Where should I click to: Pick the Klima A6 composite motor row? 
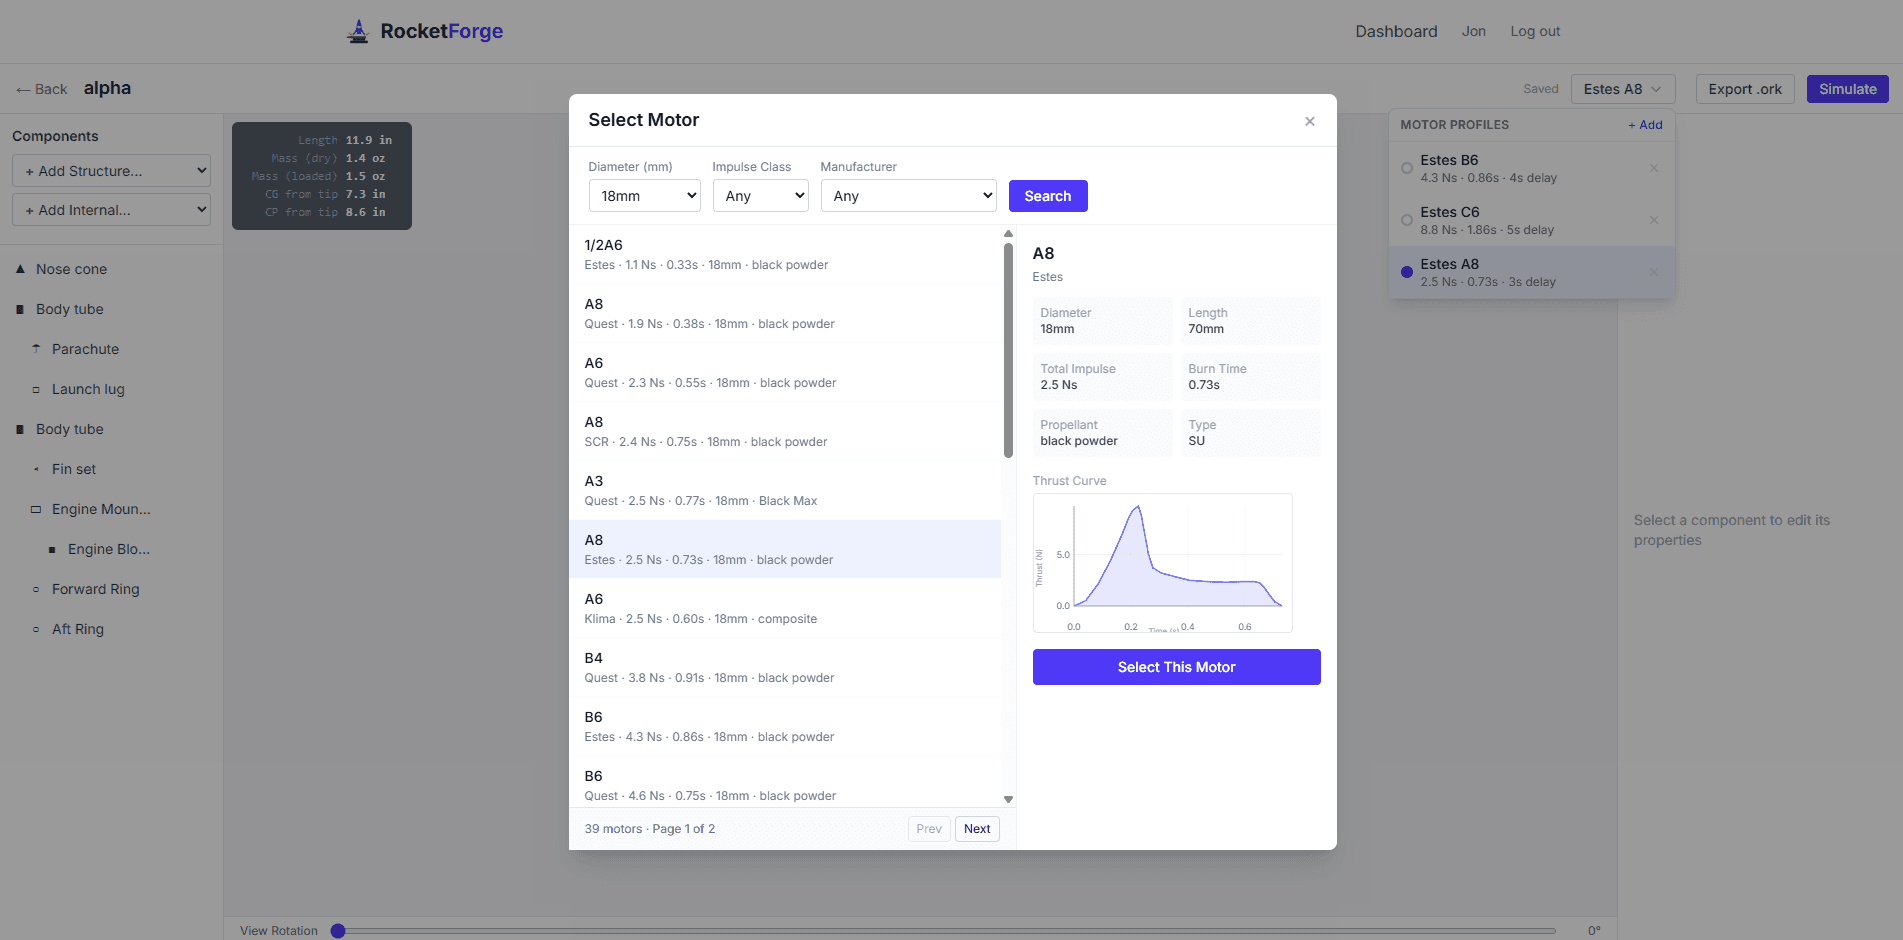click(784, 608)
